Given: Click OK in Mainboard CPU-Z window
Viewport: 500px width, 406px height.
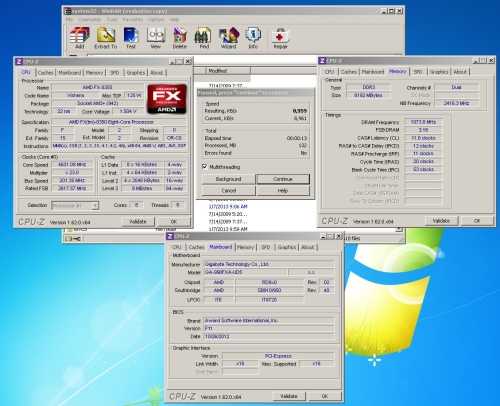Looking at the screenshot, I should point(325,396).
